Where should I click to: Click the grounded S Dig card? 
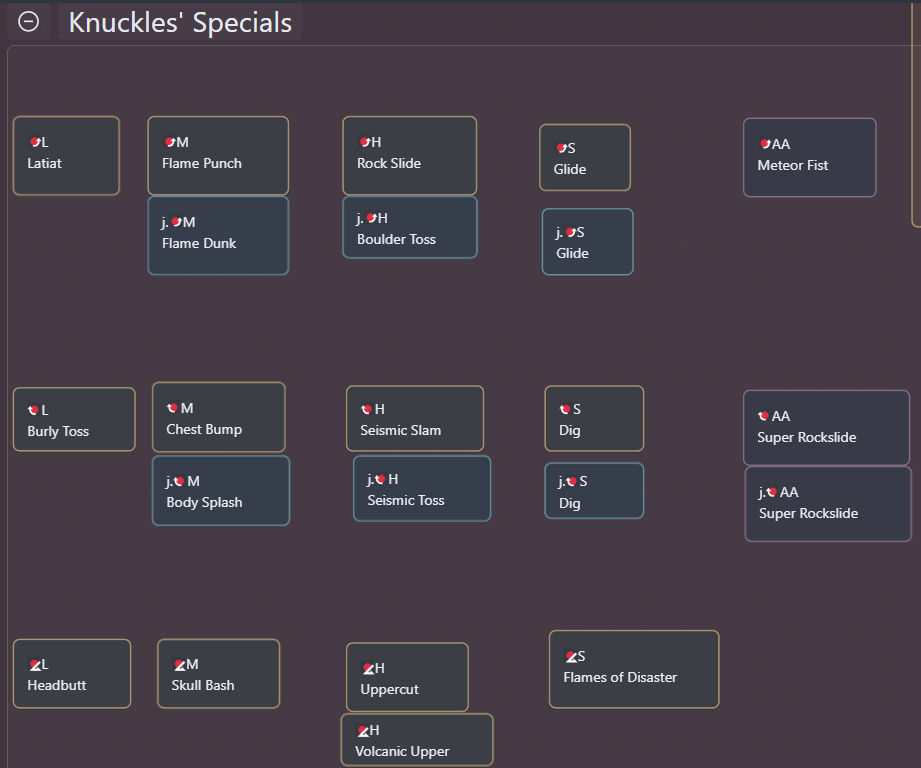pyautogui.click(x=594, y=419)
